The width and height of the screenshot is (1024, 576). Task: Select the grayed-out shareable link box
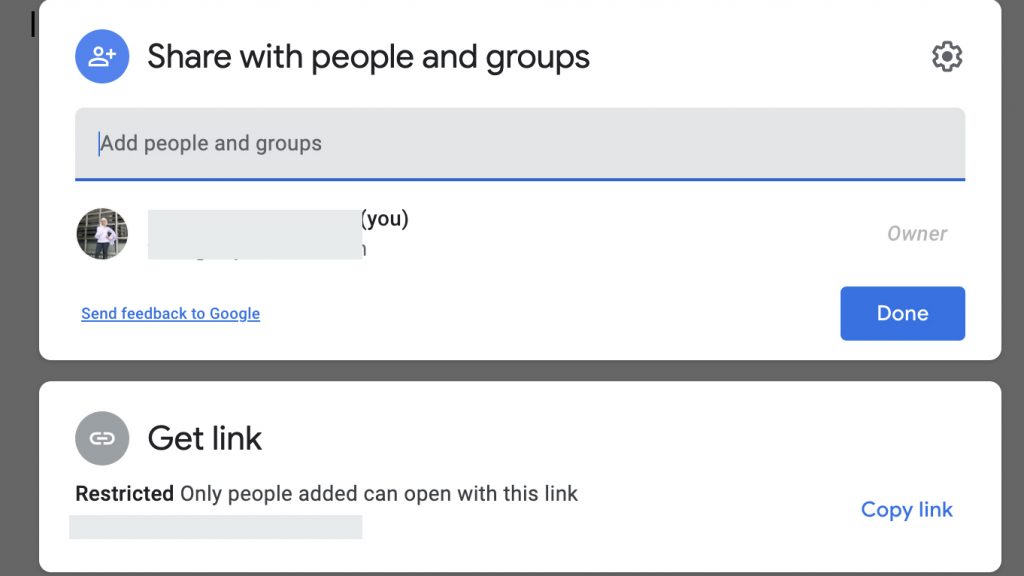click(216, 527)
